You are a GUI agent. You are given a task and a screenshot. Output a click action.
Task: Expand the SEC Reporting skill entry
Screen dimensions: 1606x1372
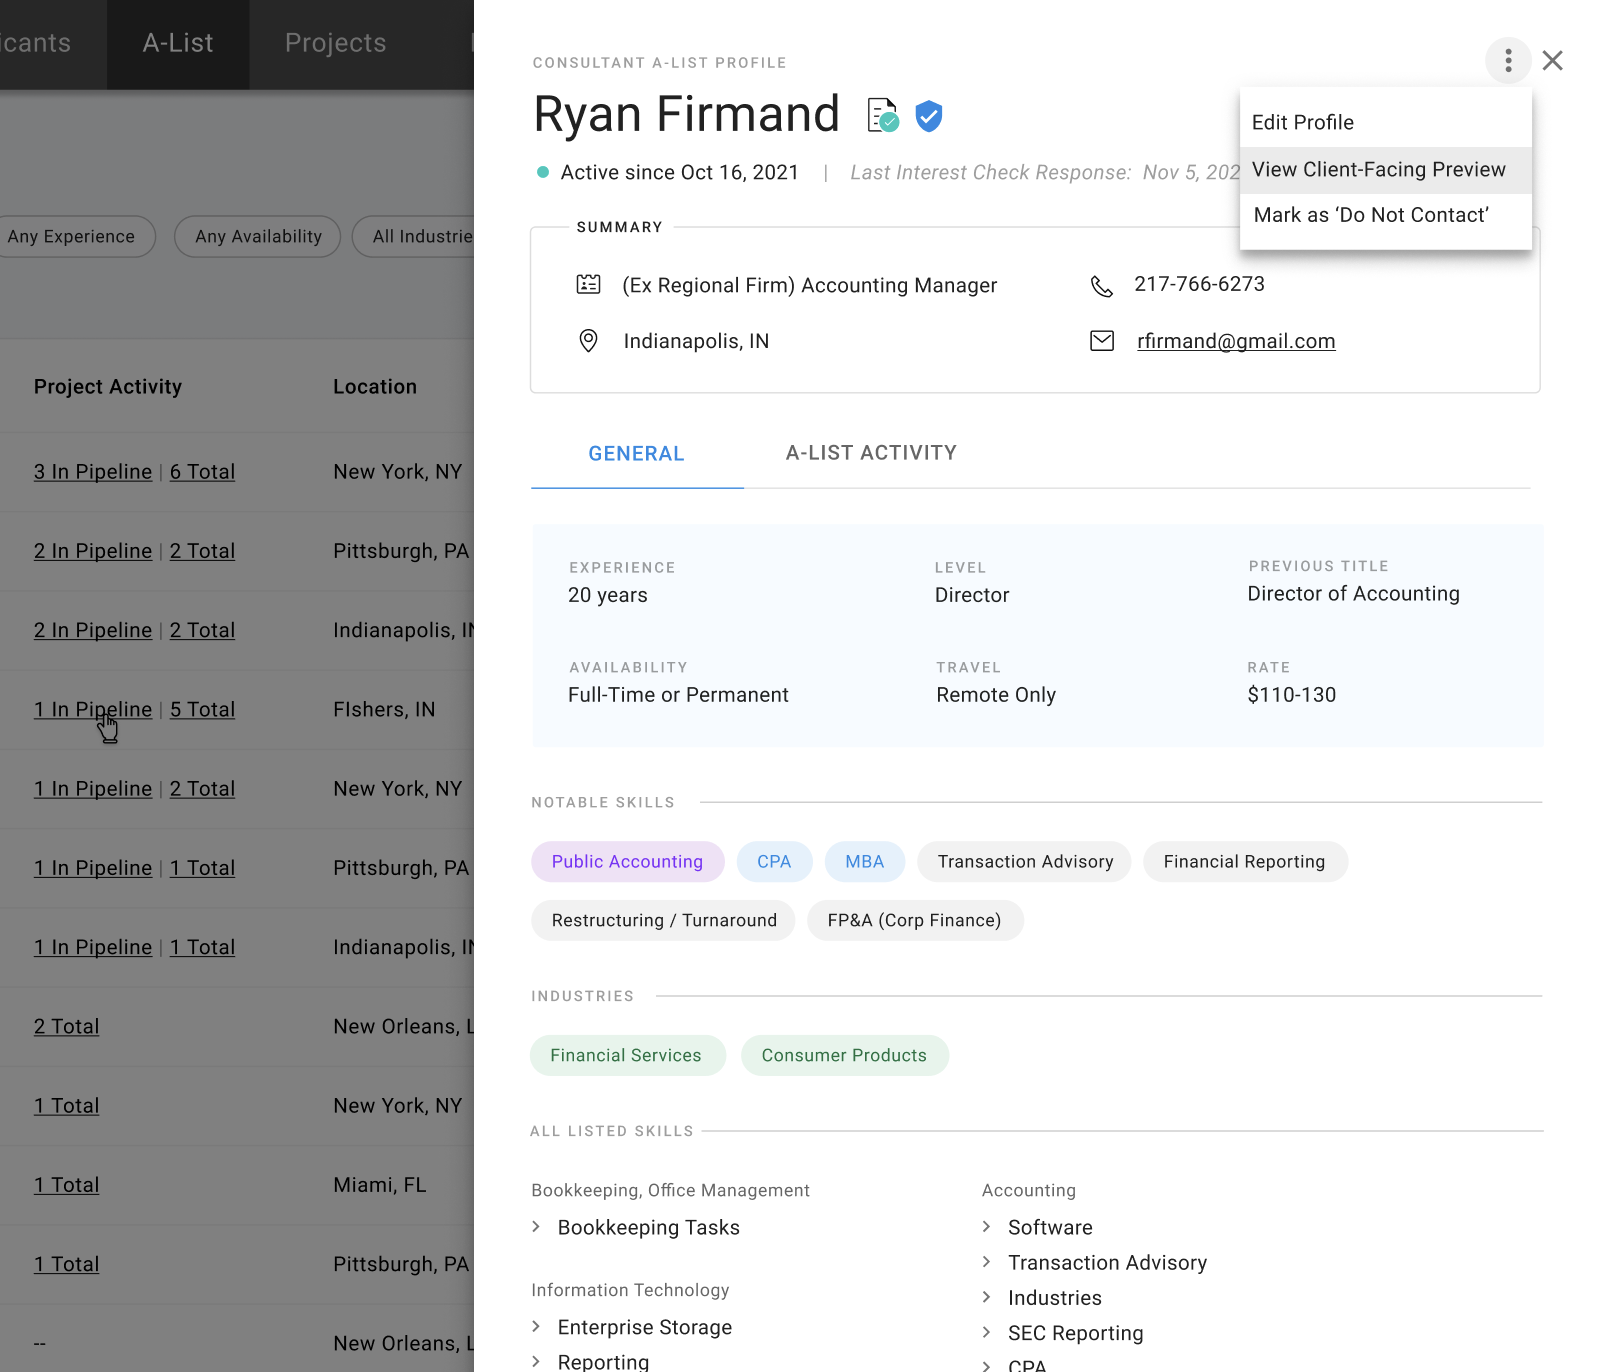coord(1075,1332)
